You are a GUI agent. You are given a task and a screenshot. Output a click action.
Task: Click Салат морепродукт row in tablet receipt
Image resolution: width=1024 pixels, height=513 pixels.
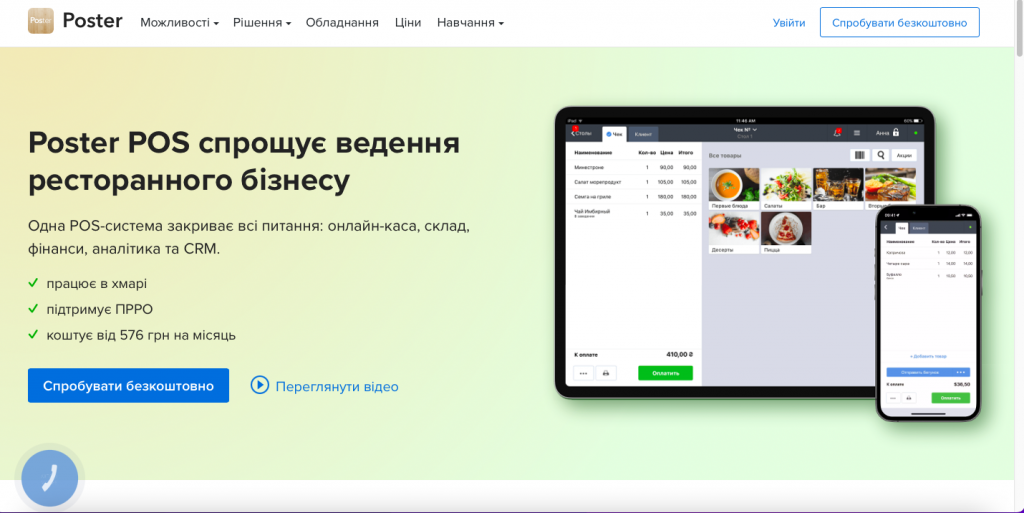tap(634, 182)
